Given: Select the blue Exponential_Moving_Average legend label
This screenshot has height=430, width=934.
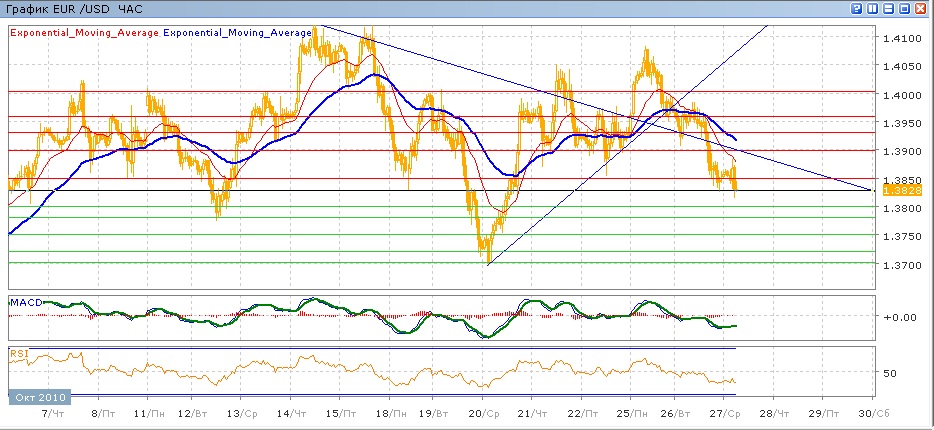Looking at the screenshot, I should pos(238,32).
